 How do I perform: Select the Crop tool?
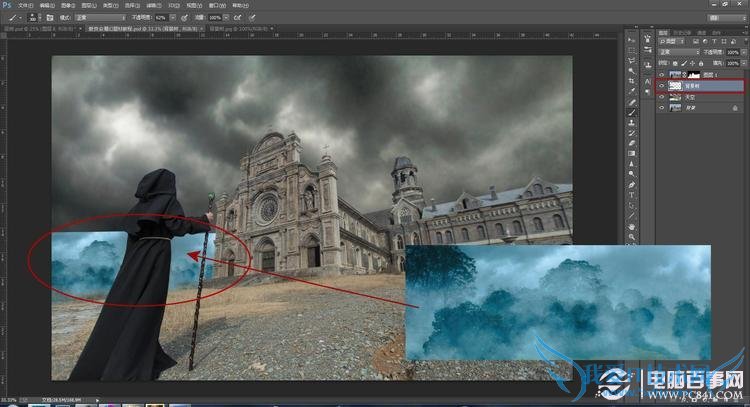click(x=632, y=81)
